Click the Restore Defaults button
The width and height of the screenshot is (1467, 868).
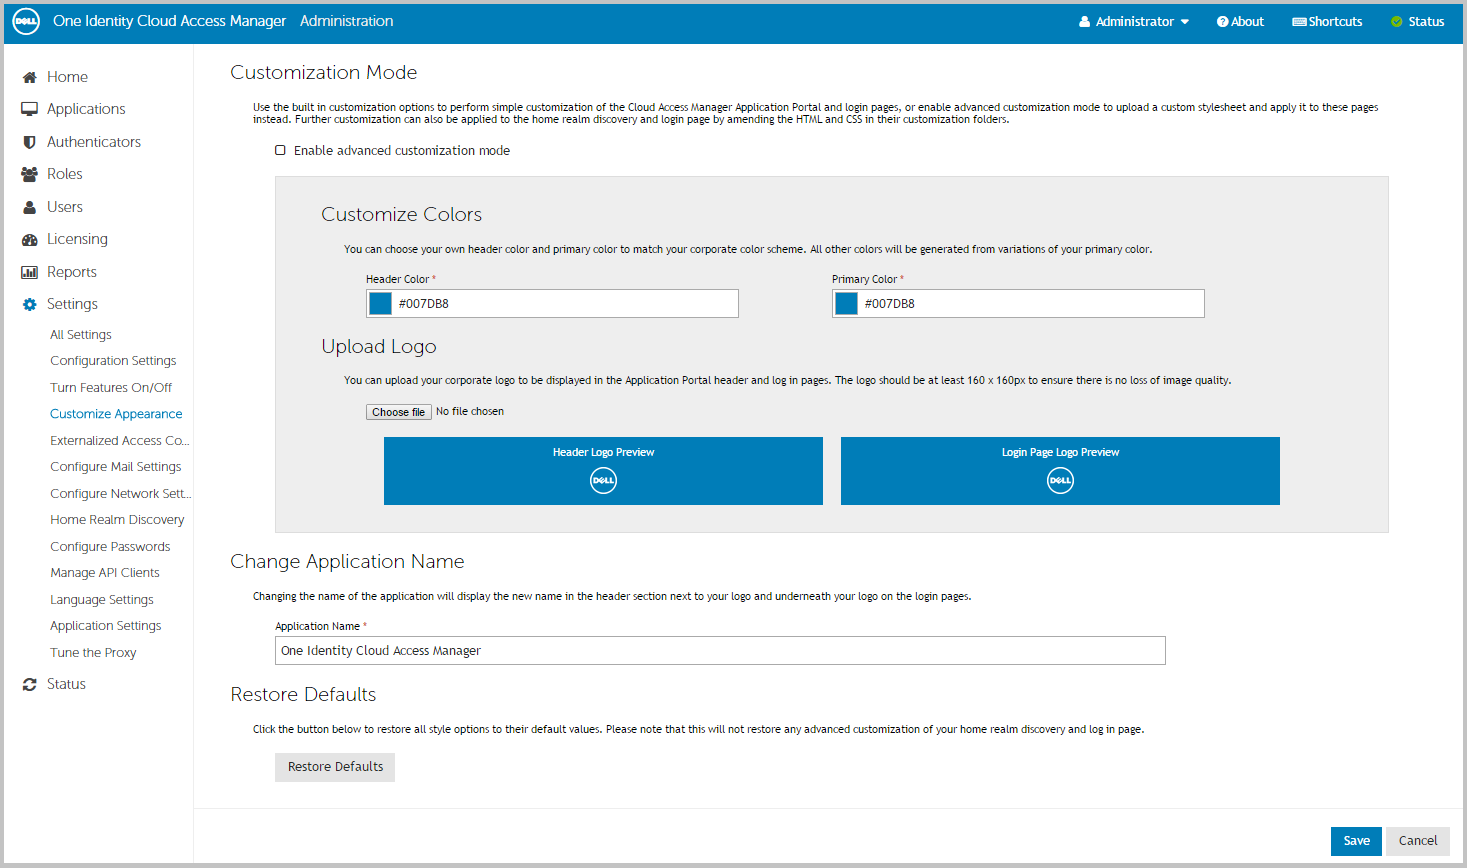335,767
